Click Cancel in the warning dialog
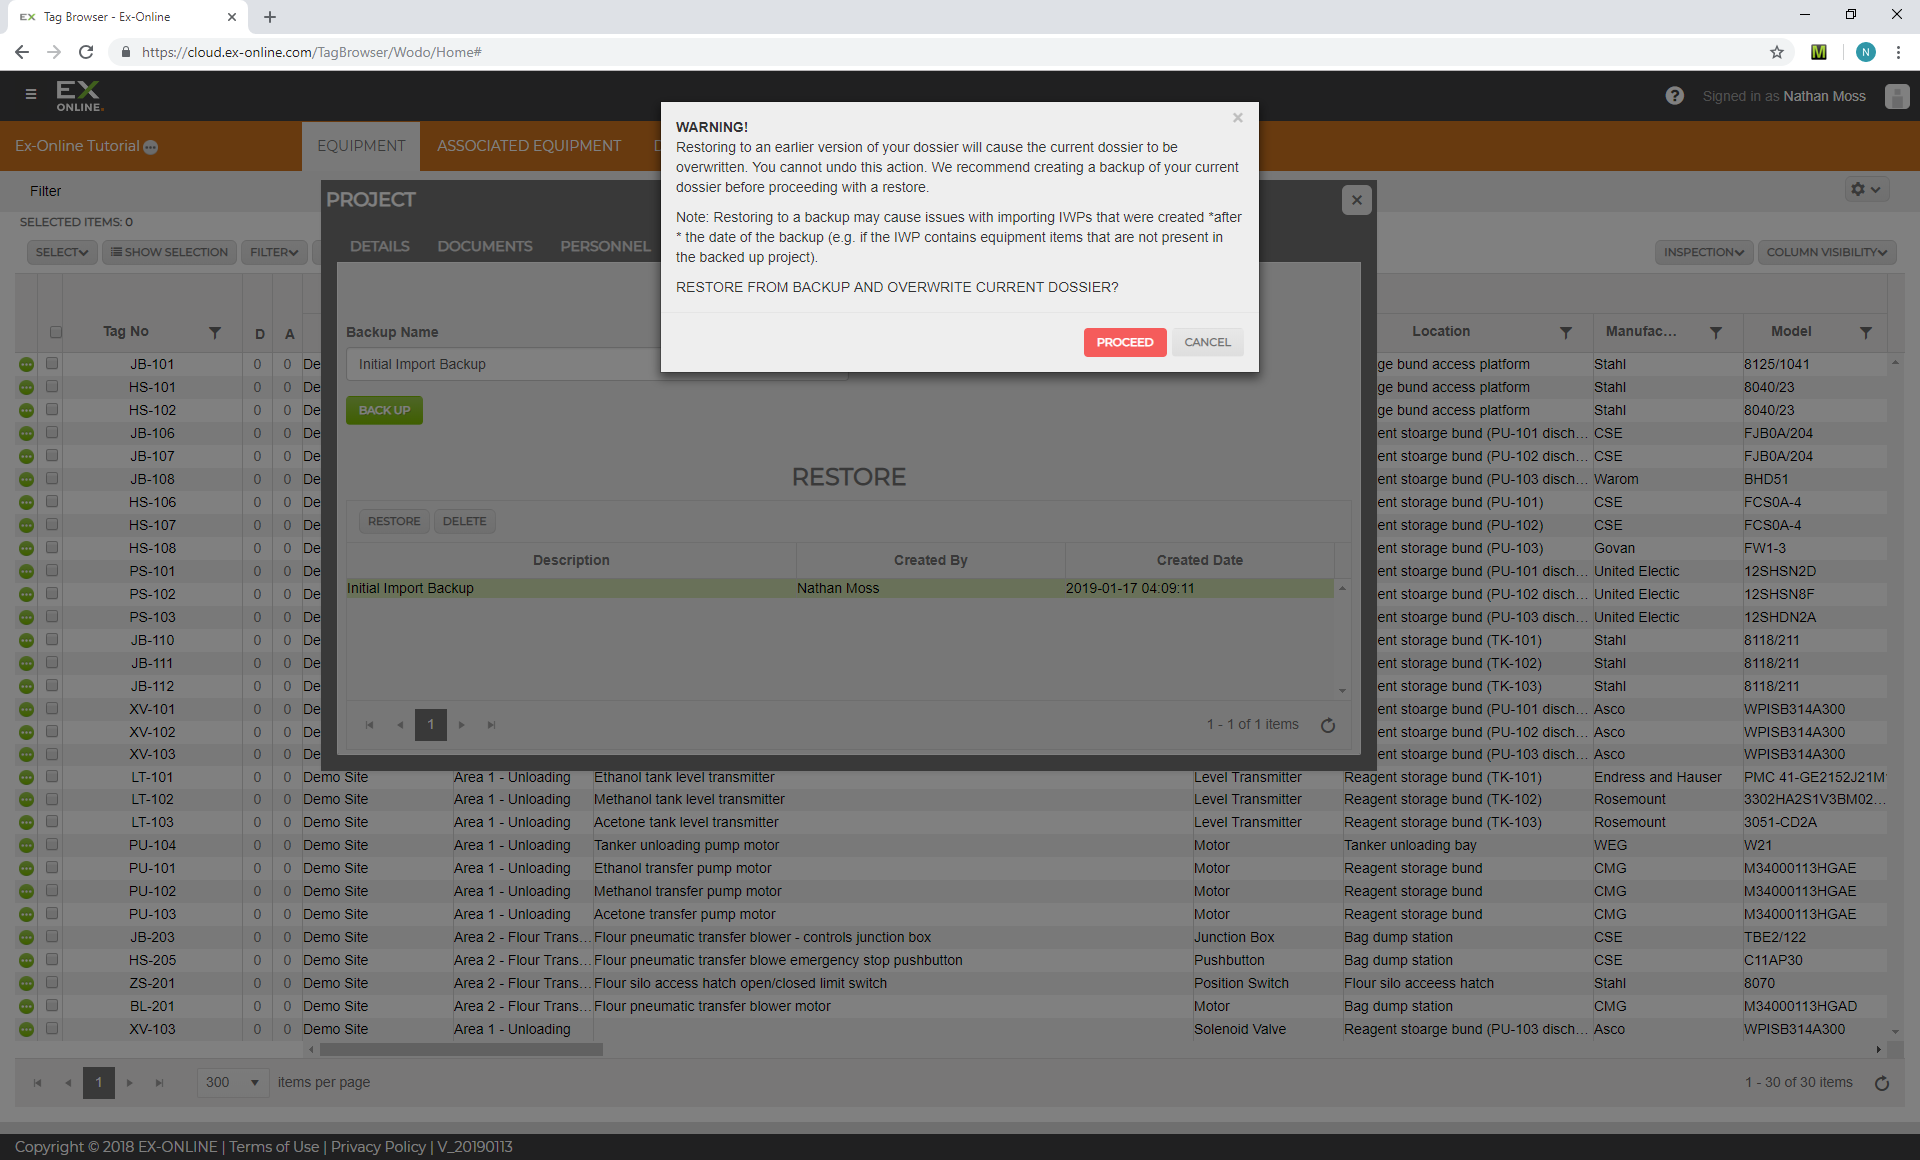This screenshot has height=1160, width=1920. coord(1207,342)
